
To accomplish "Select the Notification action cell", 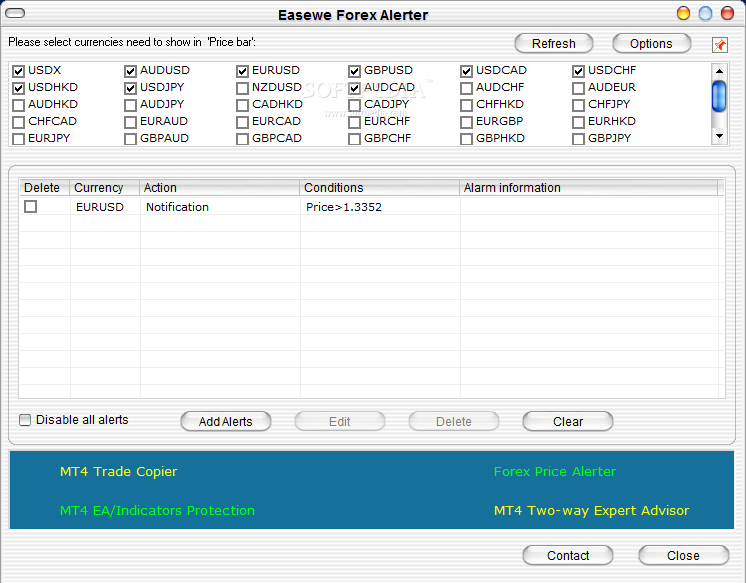I will (220, 207).
